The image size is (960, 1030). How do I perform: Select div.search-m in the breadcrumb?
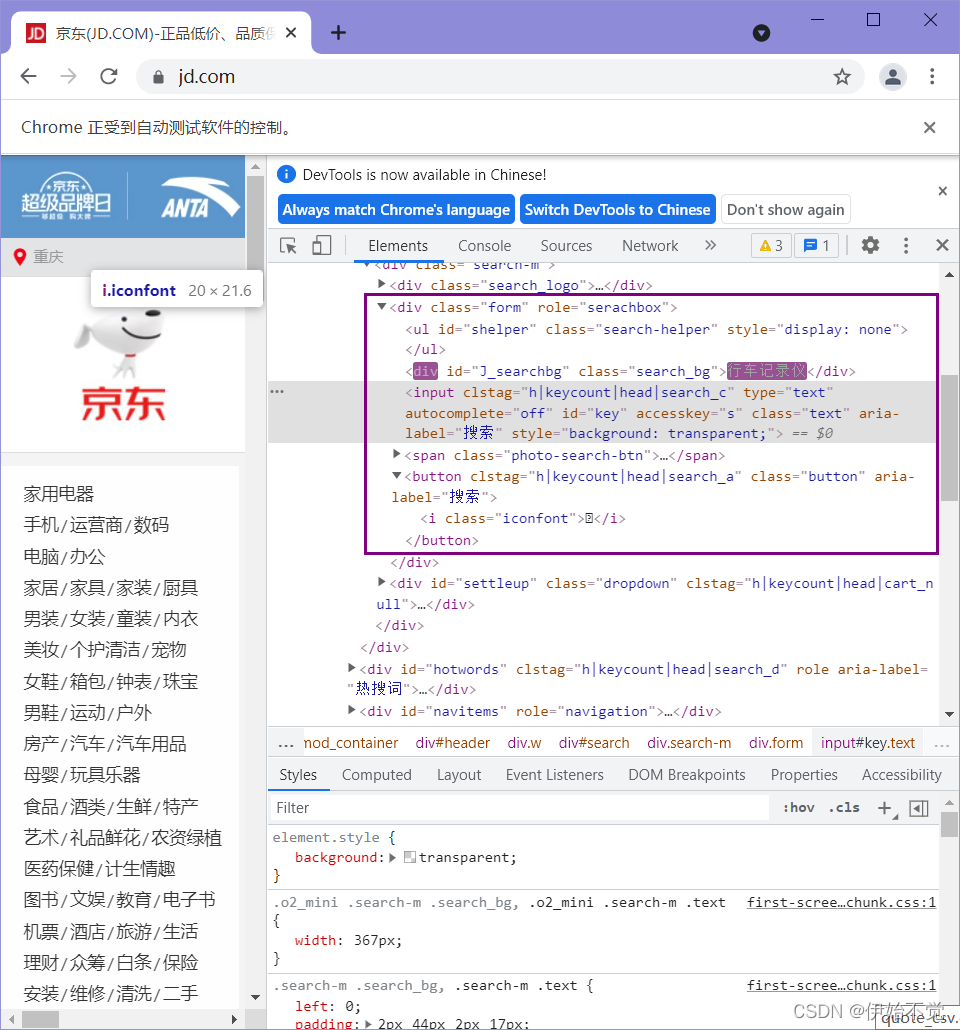coord(689,743)
